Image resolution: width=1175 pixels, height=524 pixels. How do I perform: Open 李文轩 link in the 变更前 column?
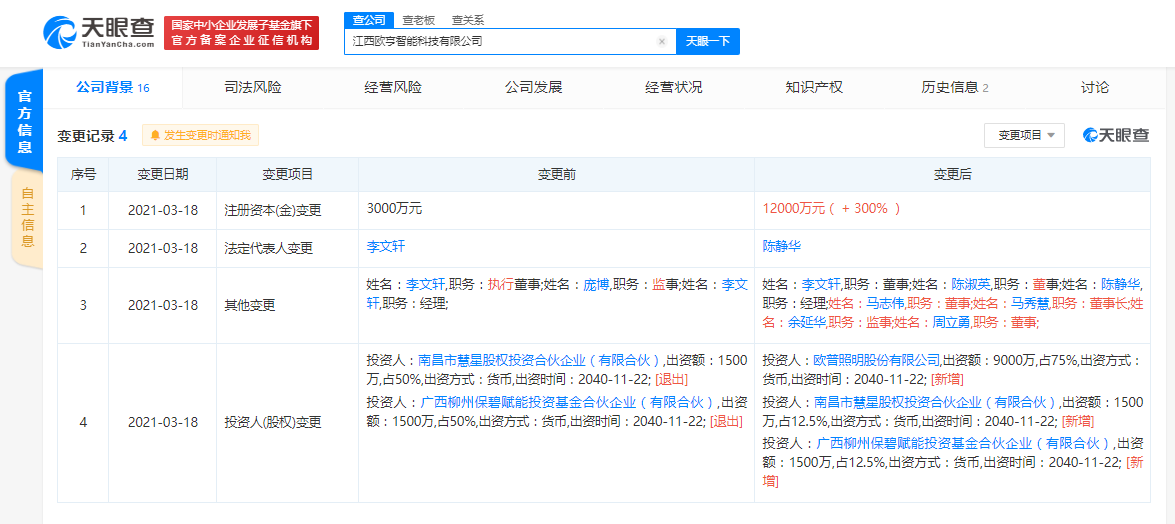pos(386,246)
